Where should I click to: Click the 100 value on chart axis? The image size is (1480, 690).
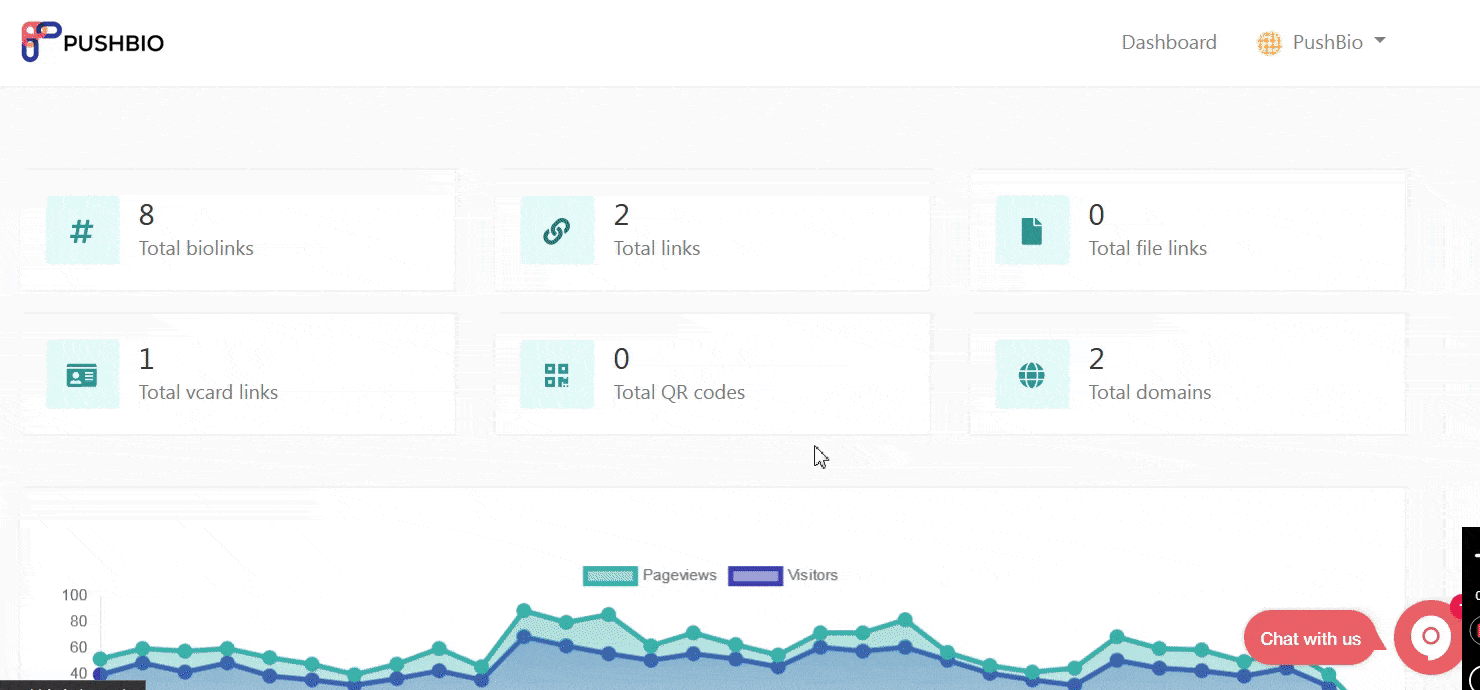pyautogui.click(x=75, y=595)
